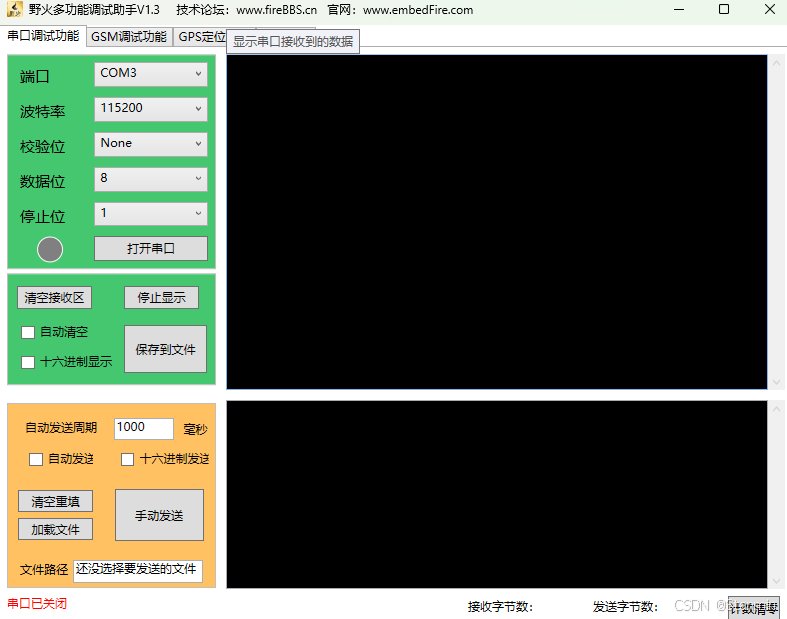This screenshot has width=787, height=619.
Task: Click the send area scrollbar up arrow
Action: [x=776, y=409]
